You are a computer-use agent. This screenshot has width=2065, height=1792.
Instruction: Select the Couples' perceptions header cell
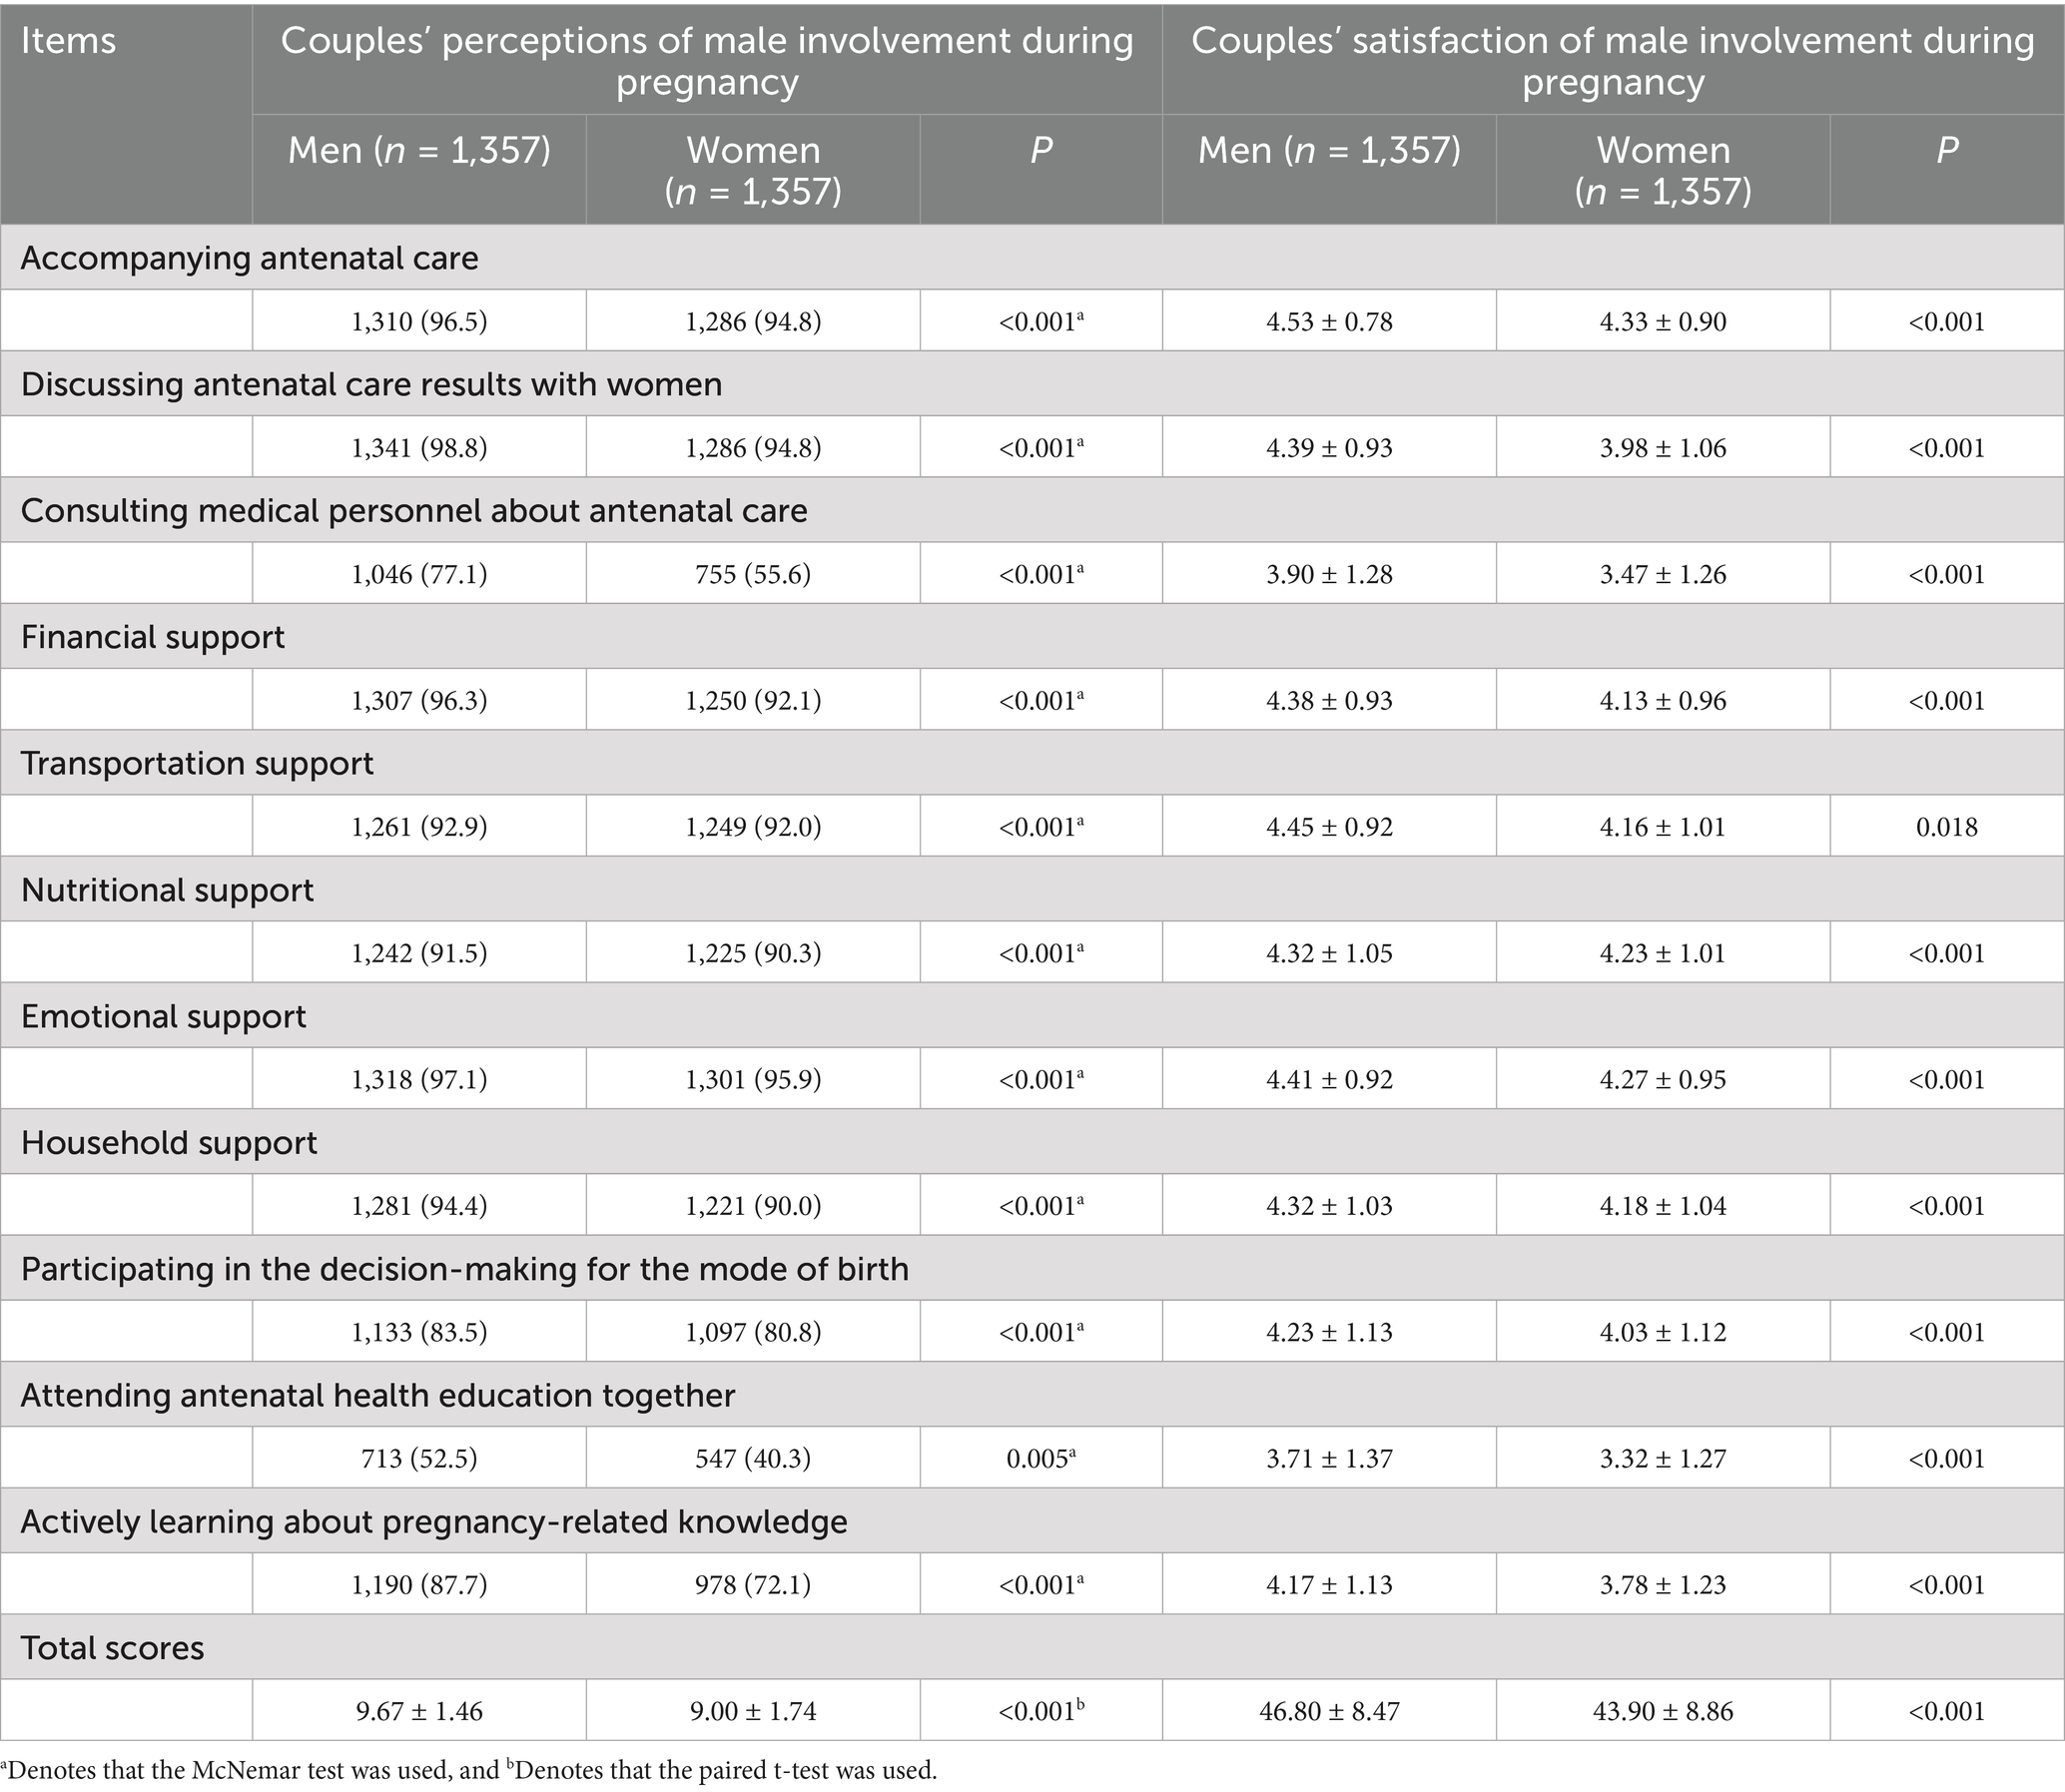[x=706, y=61]
